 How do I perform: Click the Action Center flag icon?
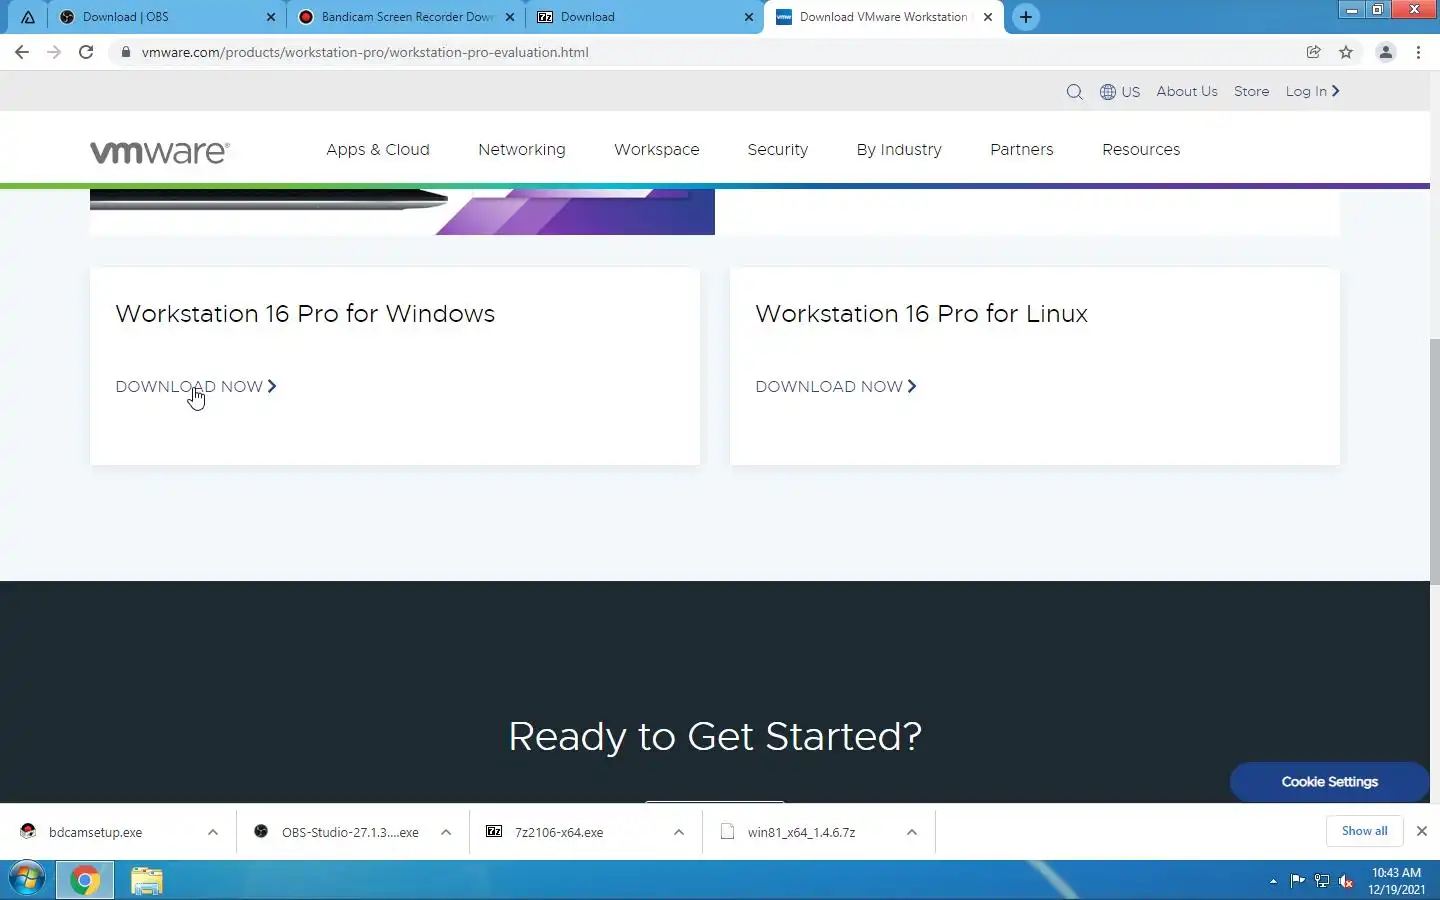point(1297,881)
